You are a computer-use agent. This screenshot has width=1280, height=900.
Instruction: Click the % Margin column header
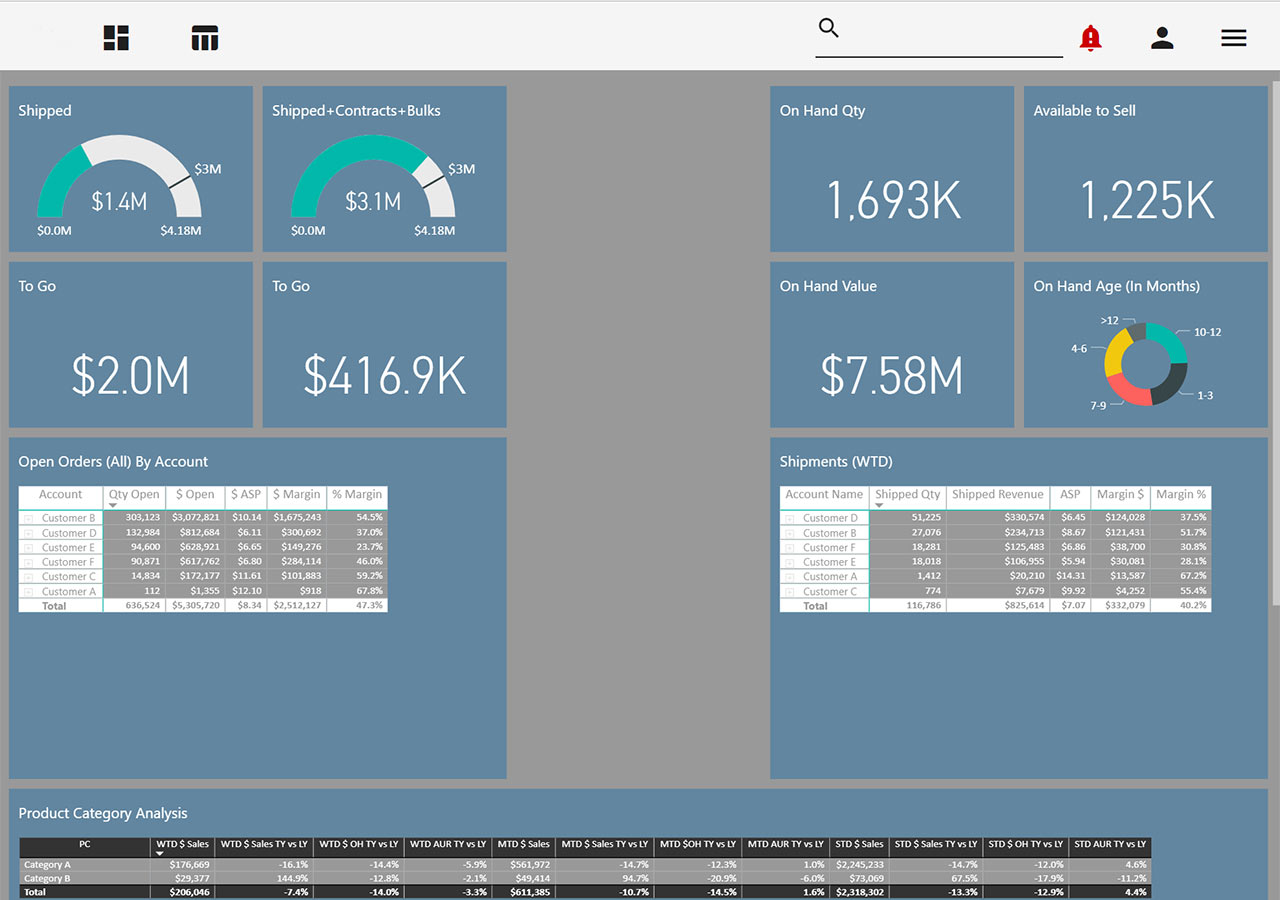click(357, 494)
